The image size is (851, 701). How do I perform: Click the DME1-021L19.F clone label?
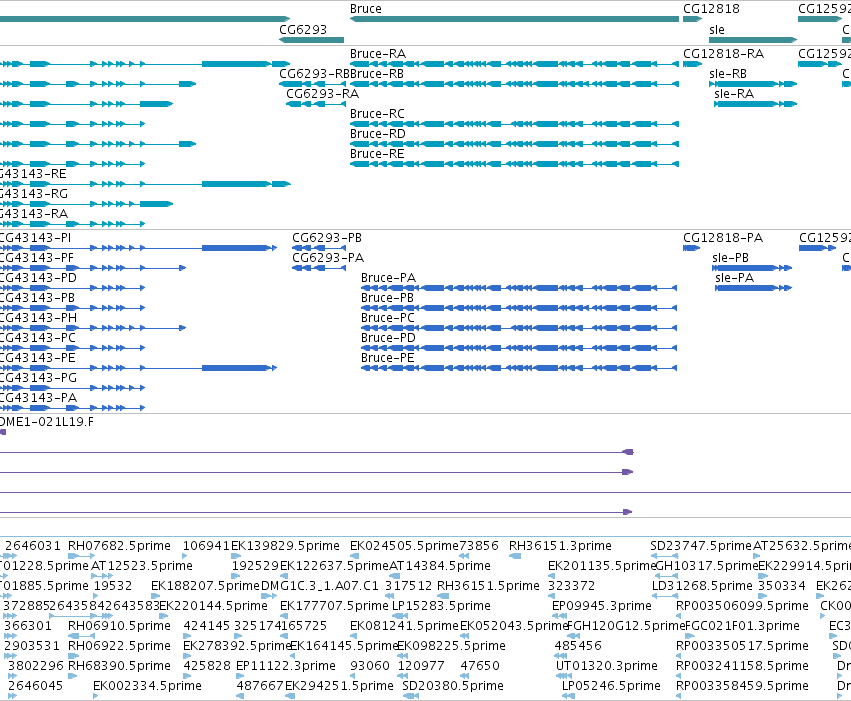click(x=47, y=422)
